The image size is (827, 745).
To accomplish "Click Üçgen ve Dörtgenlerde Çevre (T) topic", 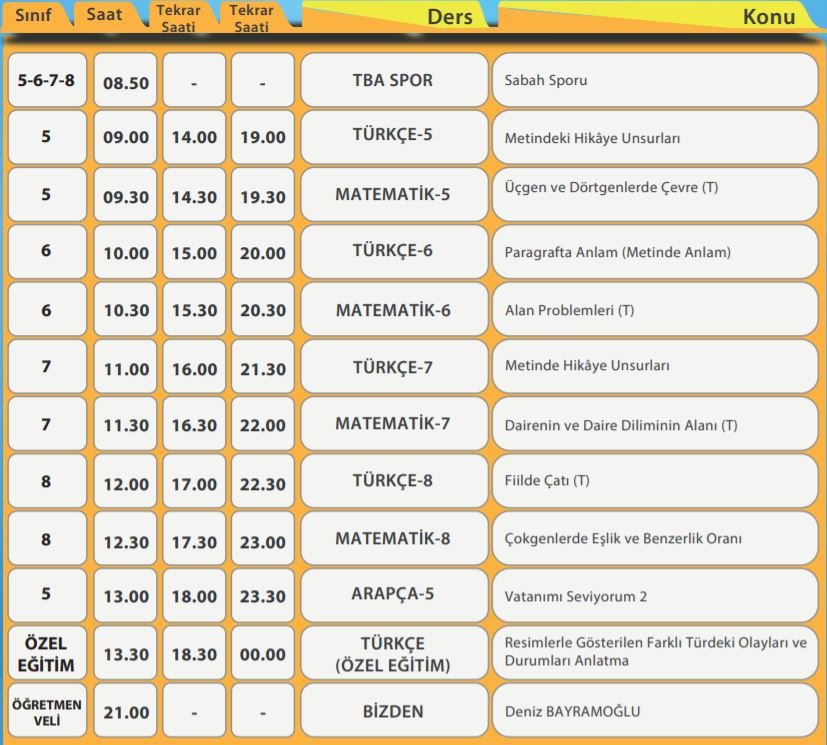I will click(655, 195).
